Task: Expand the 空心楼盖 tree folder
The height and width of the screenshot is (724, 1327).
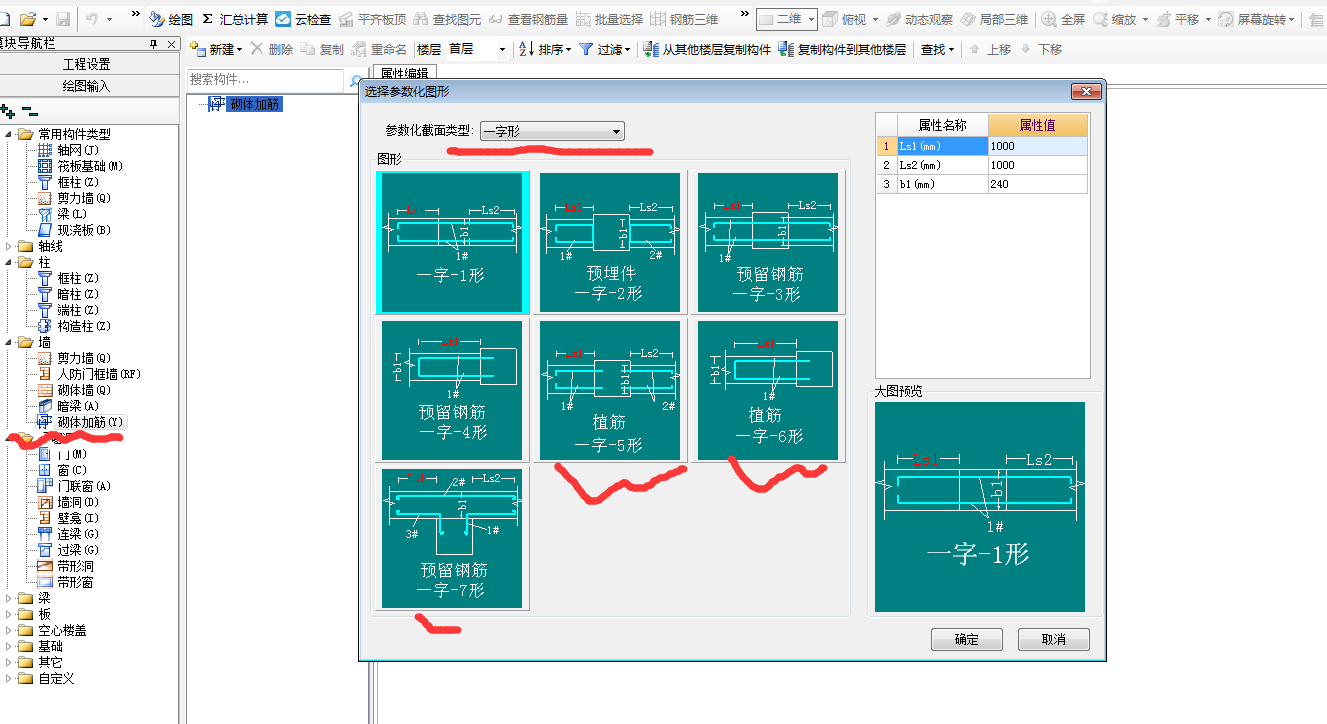Action: pyautogui.click(x=11, y=630)
